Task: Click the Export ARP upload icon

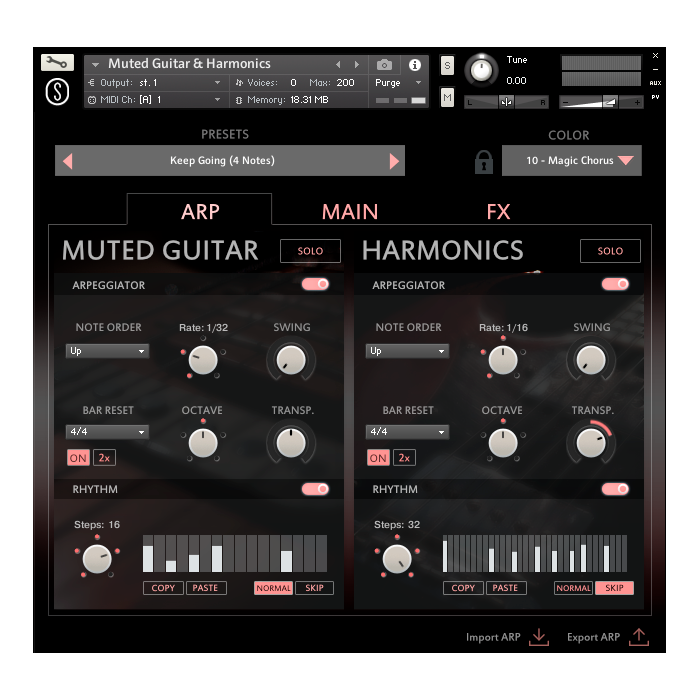Action: coord(639,637)
